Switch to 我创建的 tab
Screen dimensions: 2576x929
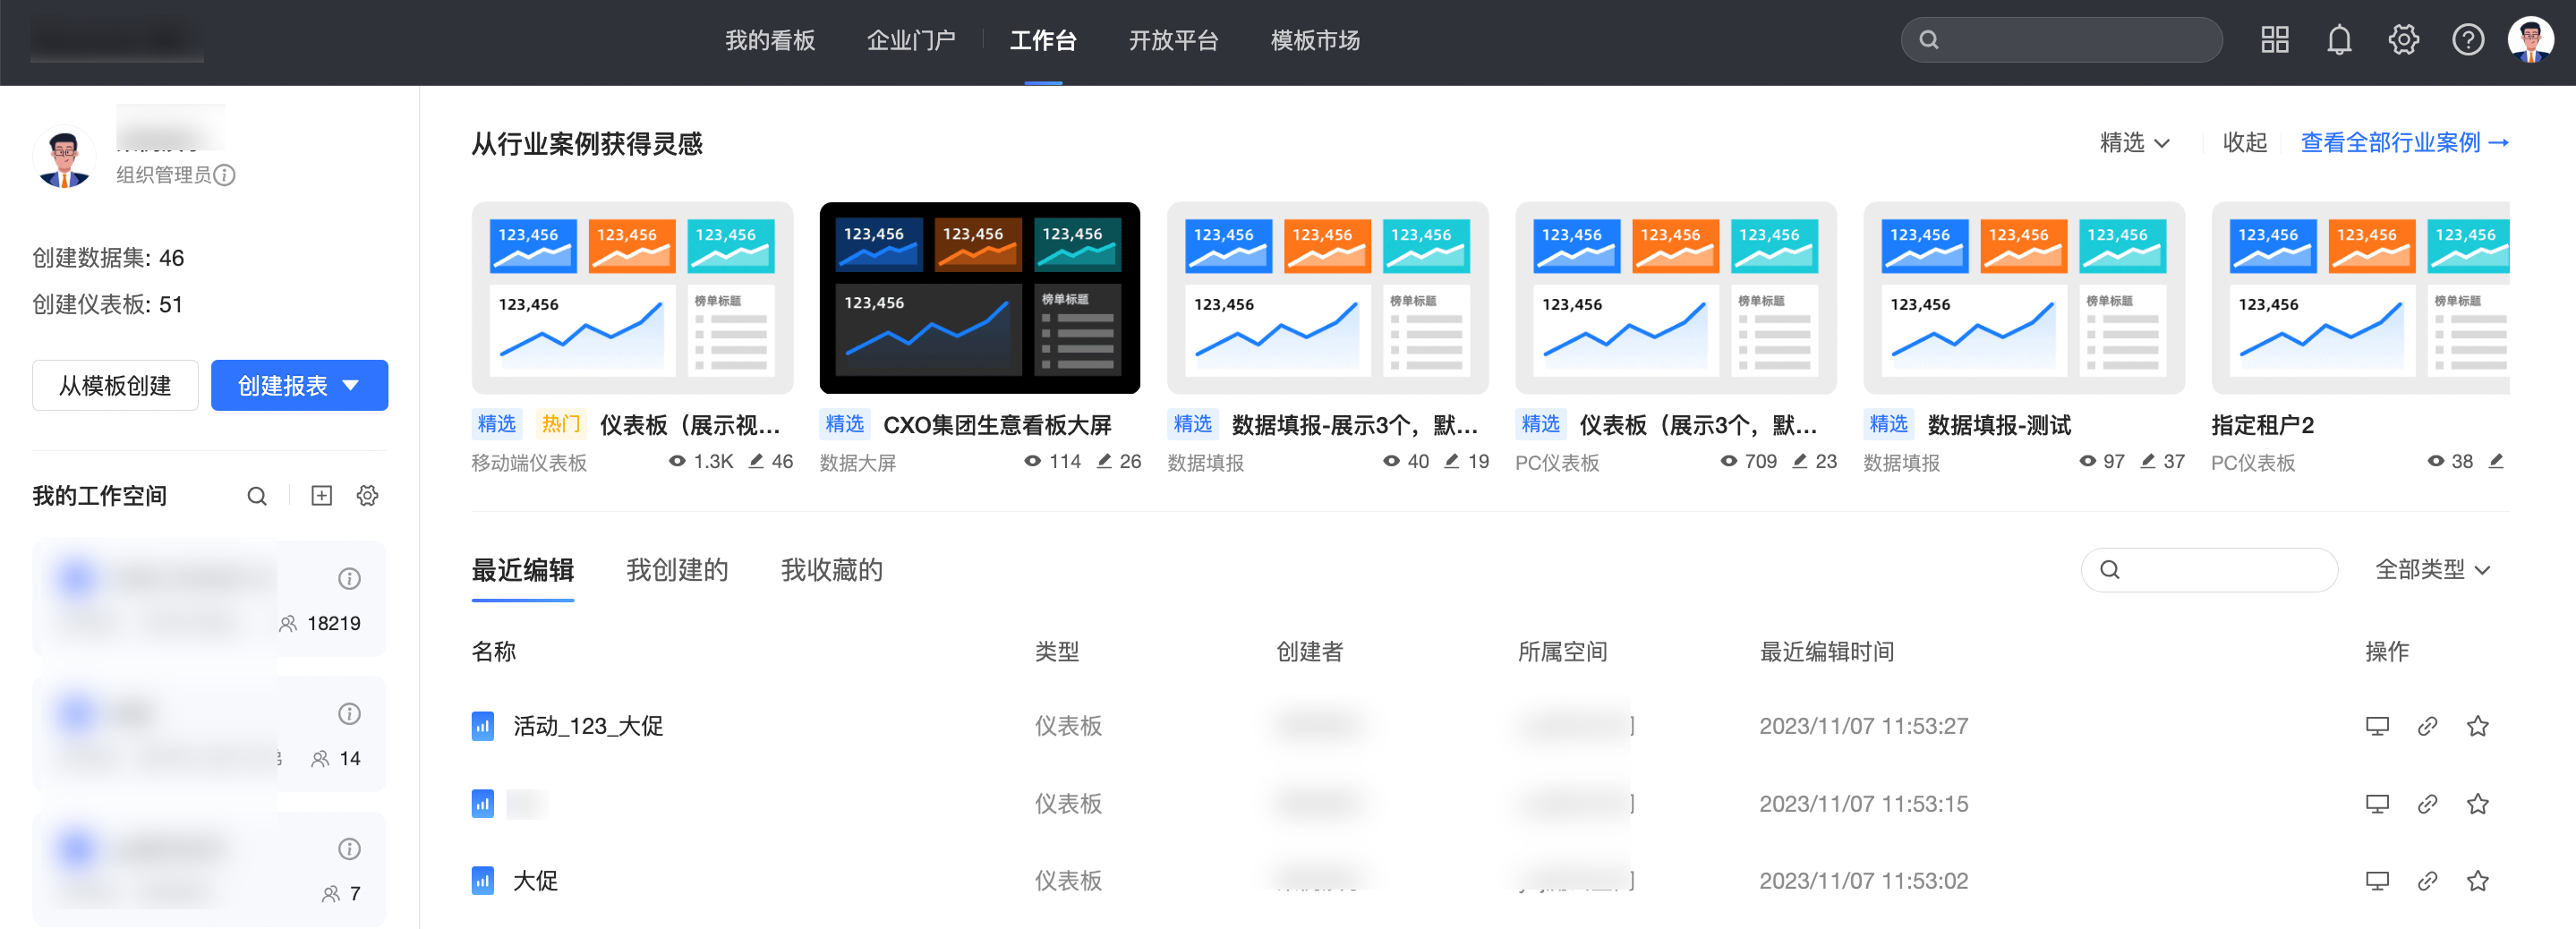point(677,570)
